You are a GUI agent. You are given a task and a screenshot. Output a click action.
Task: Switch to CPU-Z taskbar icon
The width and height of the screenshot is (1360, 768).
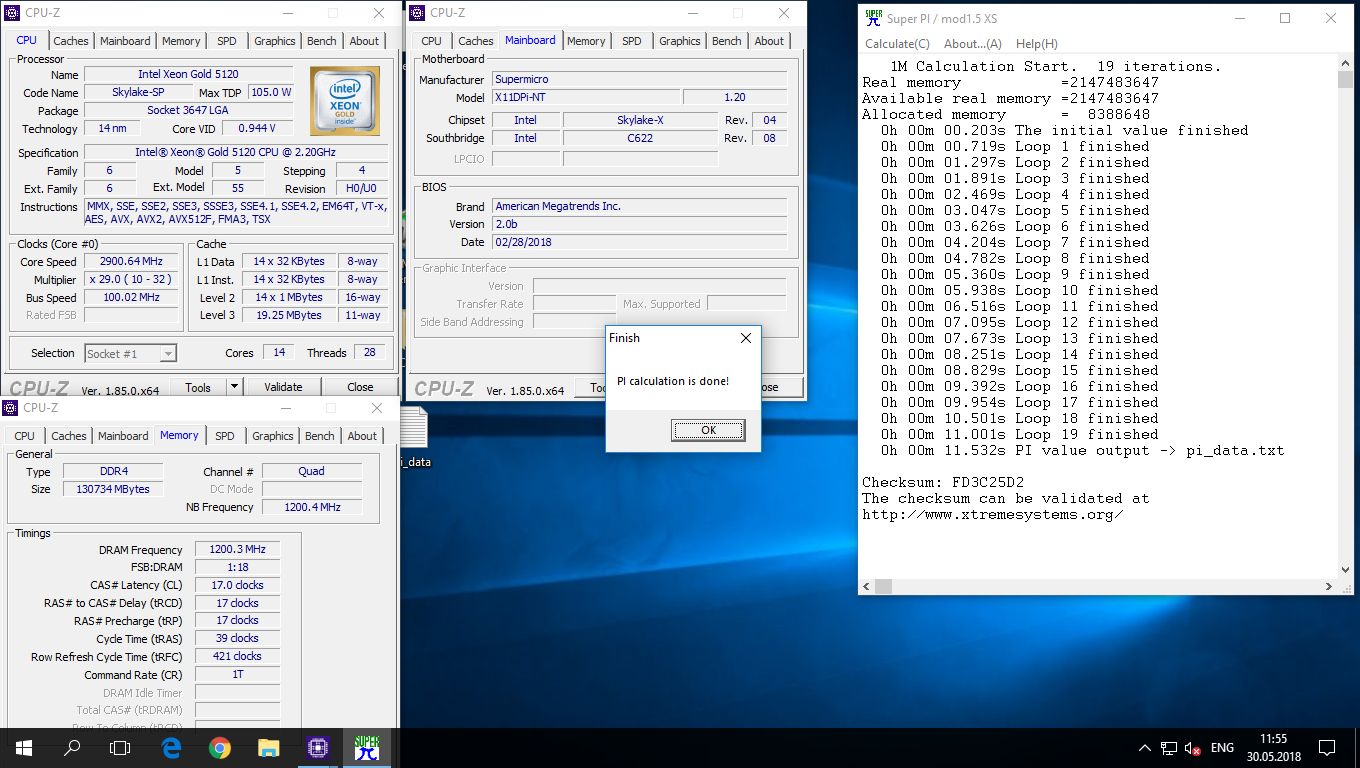coord(318,747)
